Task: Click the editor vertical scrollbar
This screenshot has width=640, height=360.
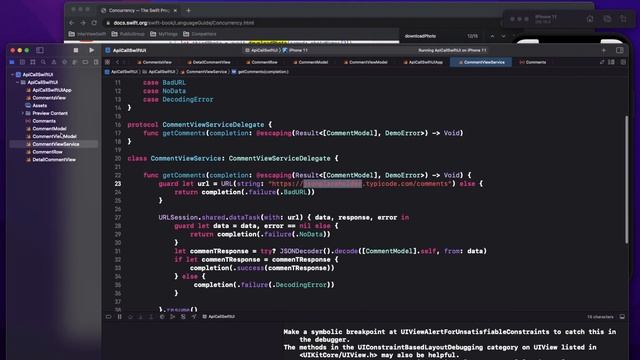Action: (627, 180)
